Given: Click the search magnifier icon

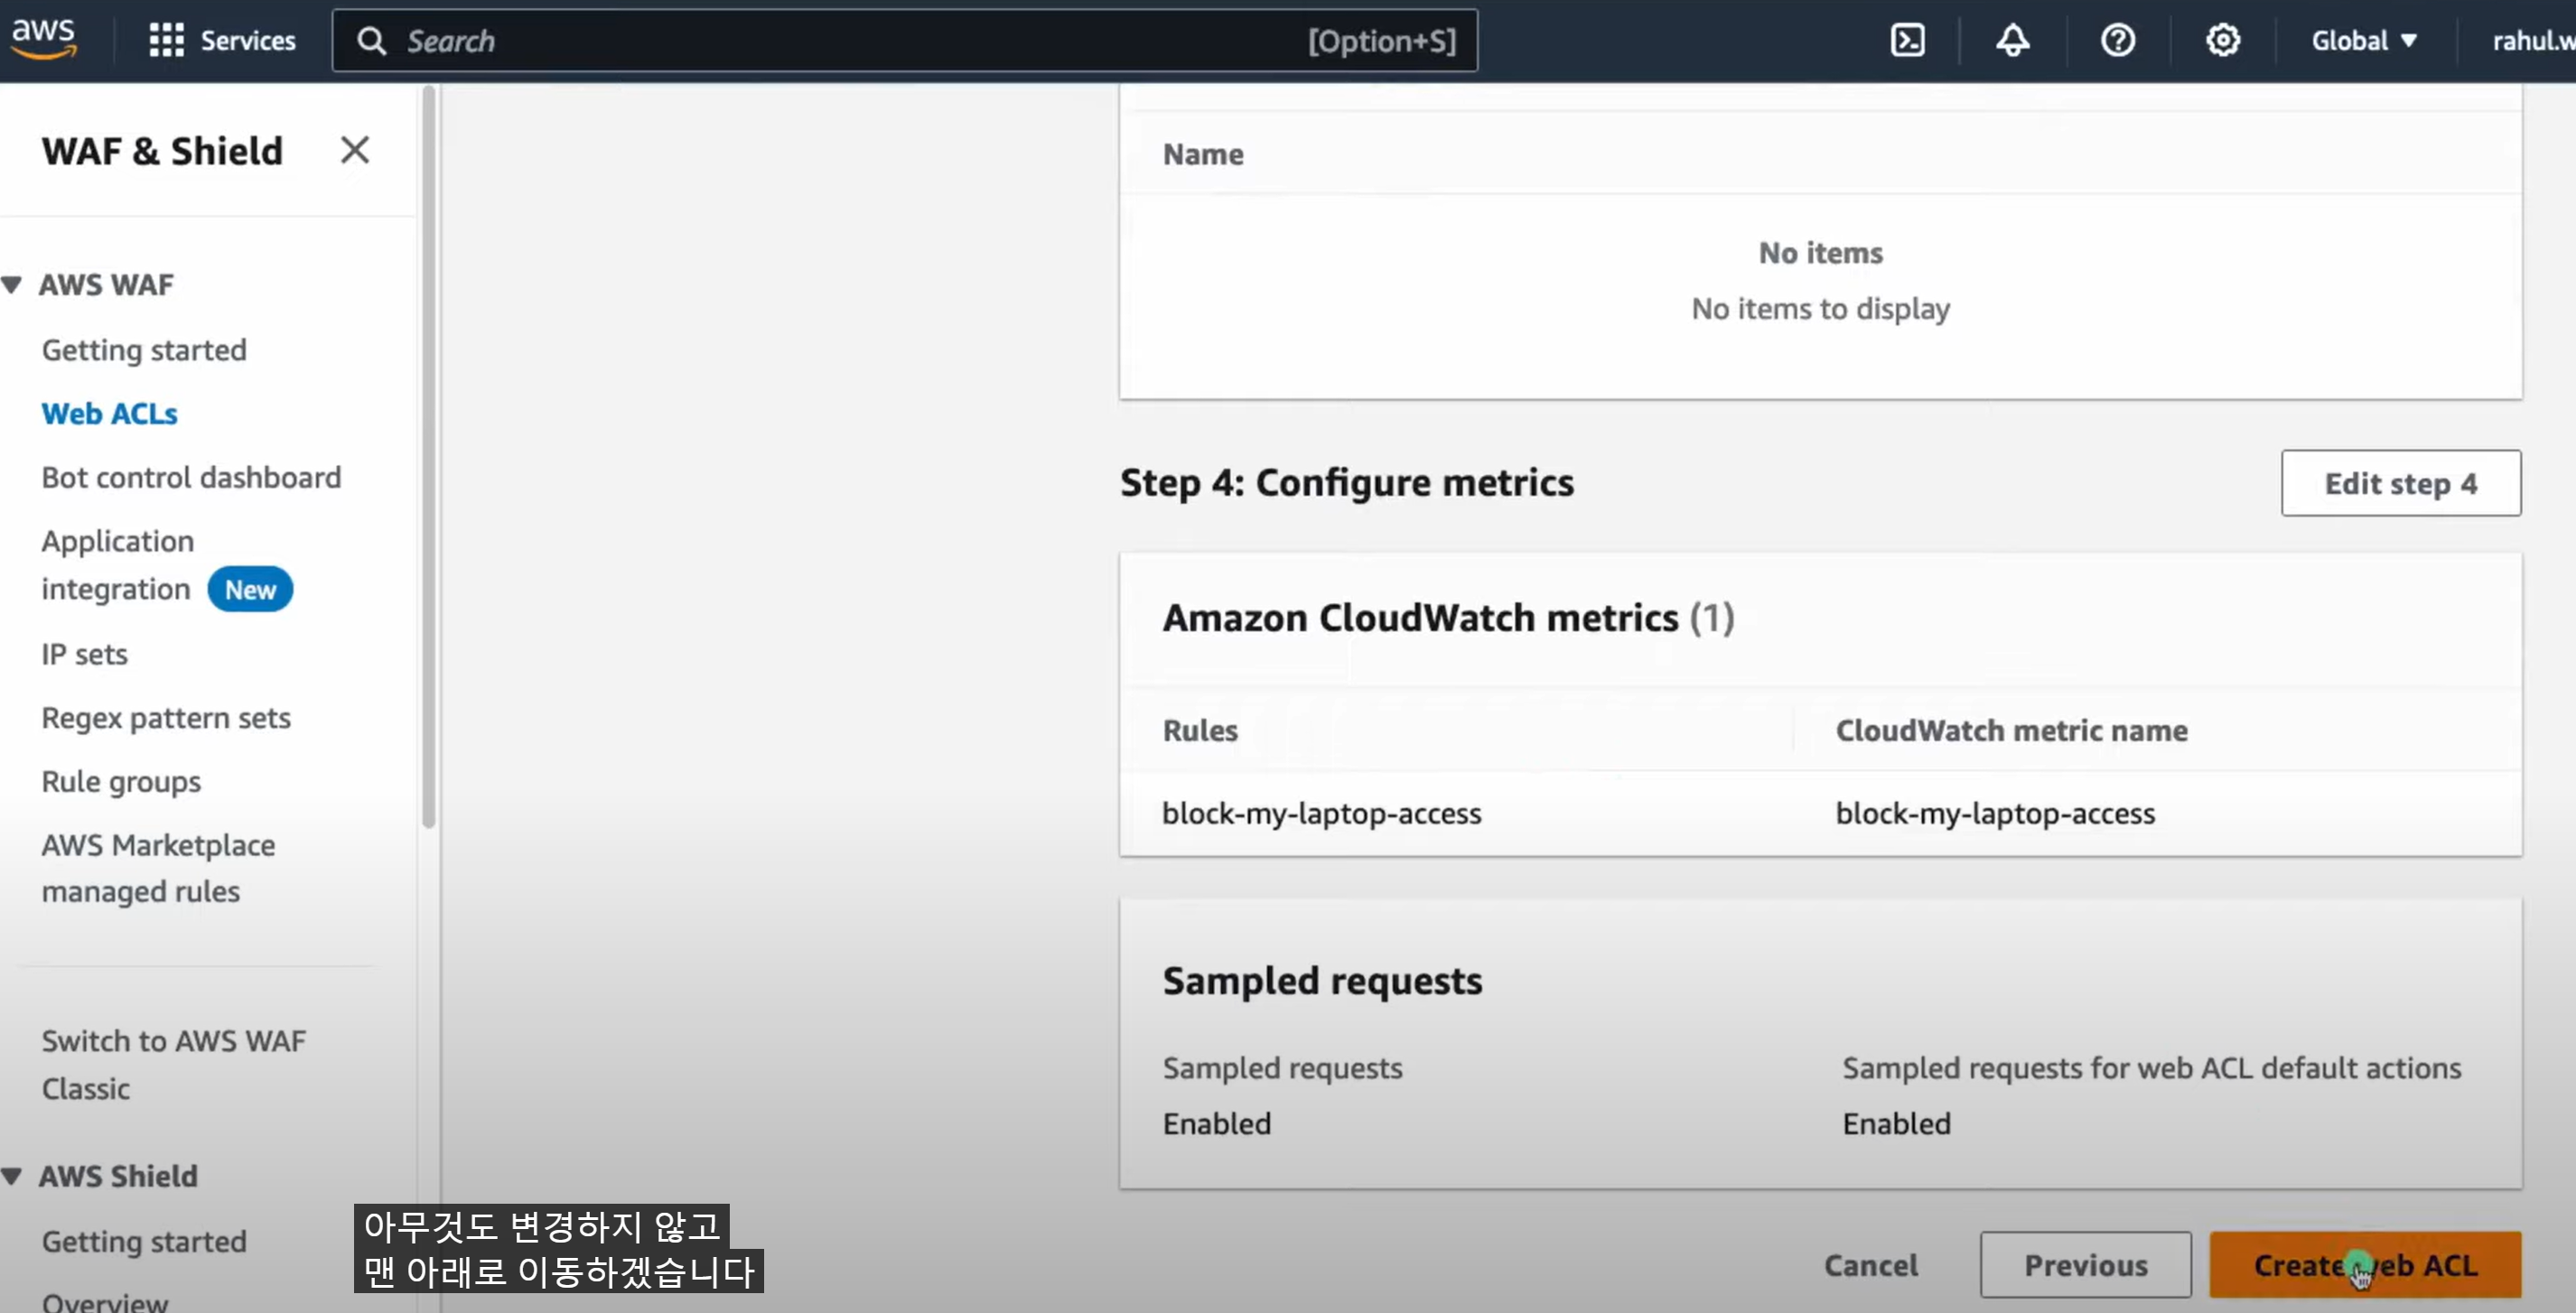Looking at the screenshot, I should 372,41.
